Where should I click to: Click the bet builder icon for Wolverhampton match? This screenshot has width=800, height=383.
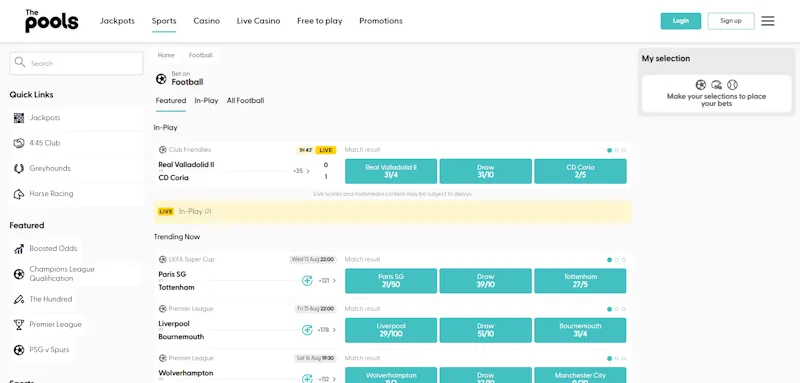click(307, 378)
